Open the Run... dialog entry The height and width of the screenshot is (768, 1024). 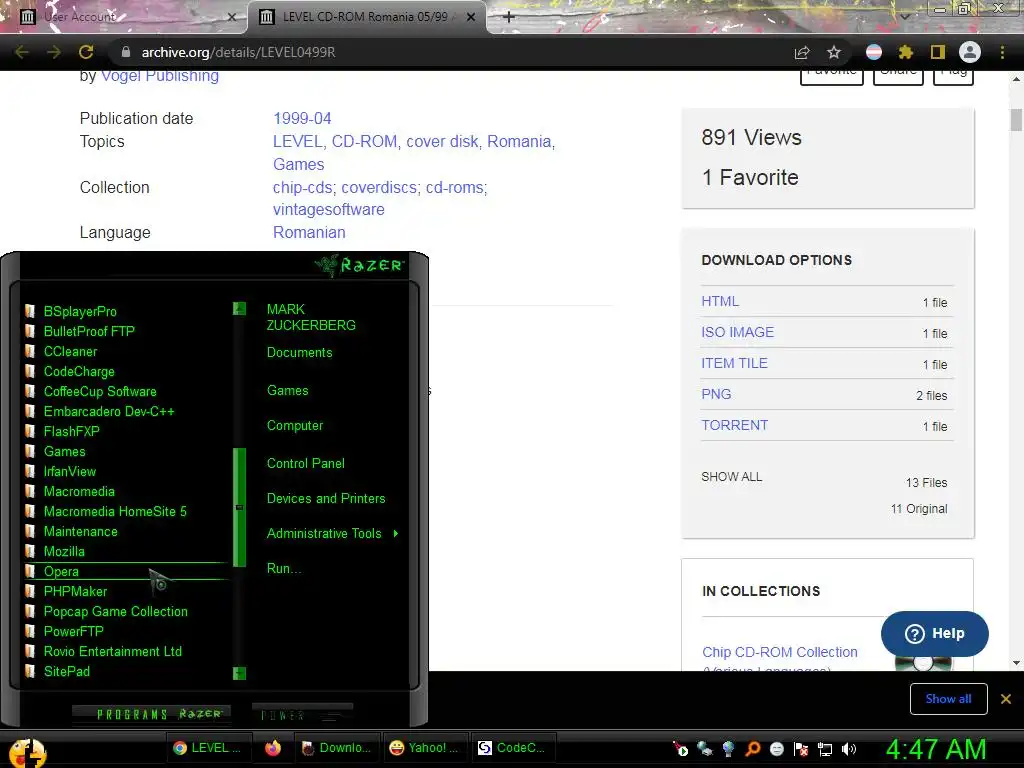click(x=283, y=568)
